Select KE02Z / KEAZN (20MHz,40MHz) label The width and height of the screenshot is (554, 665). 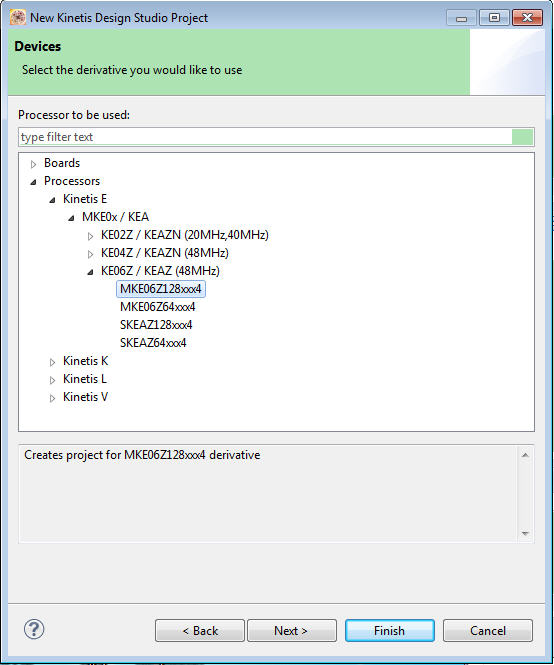pyautogui.click(x=185, y=235)
